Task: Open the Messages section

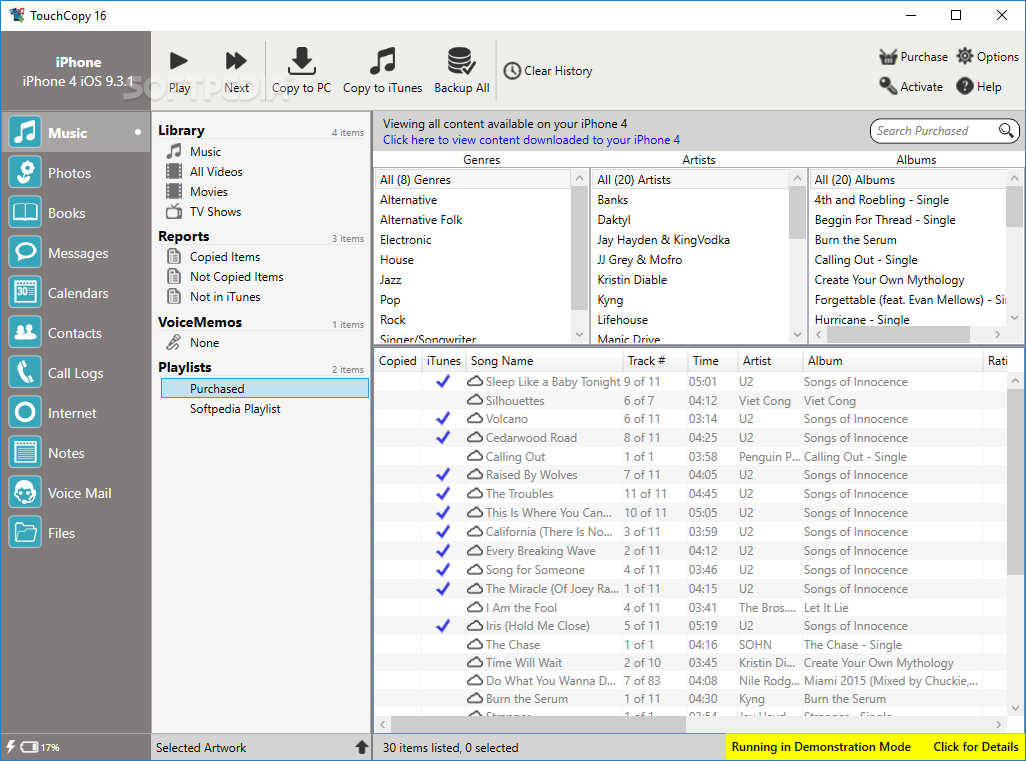Action: [x=75, y=253]
